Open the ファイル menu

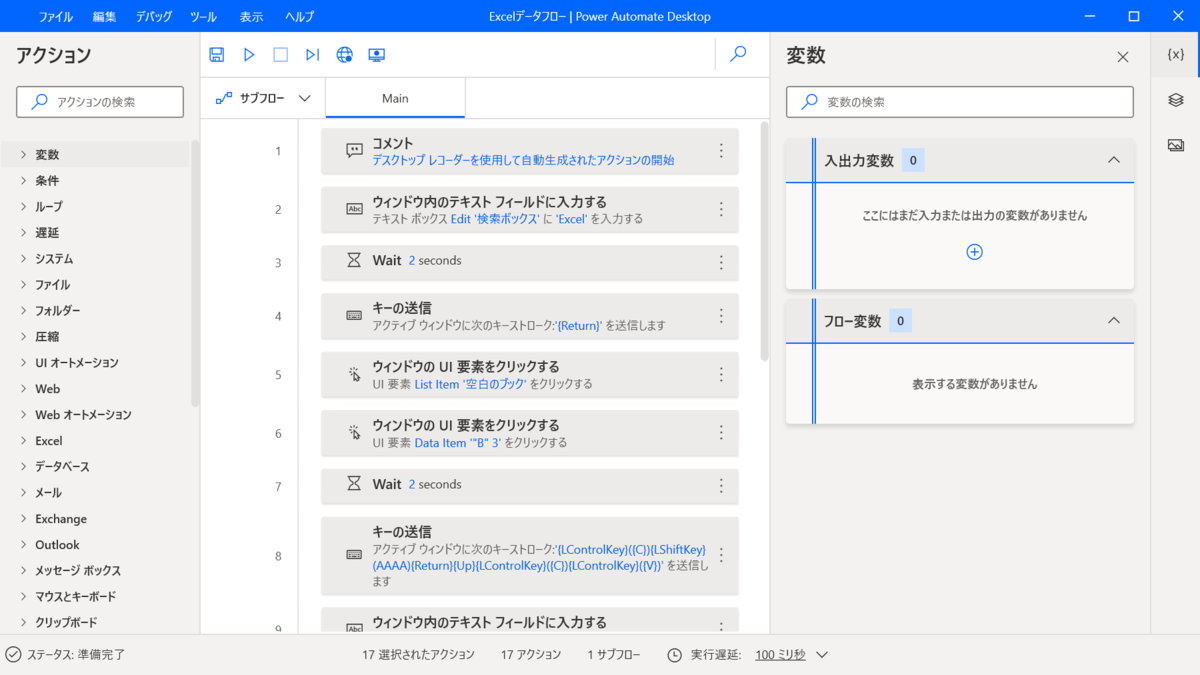click(56, 16)
